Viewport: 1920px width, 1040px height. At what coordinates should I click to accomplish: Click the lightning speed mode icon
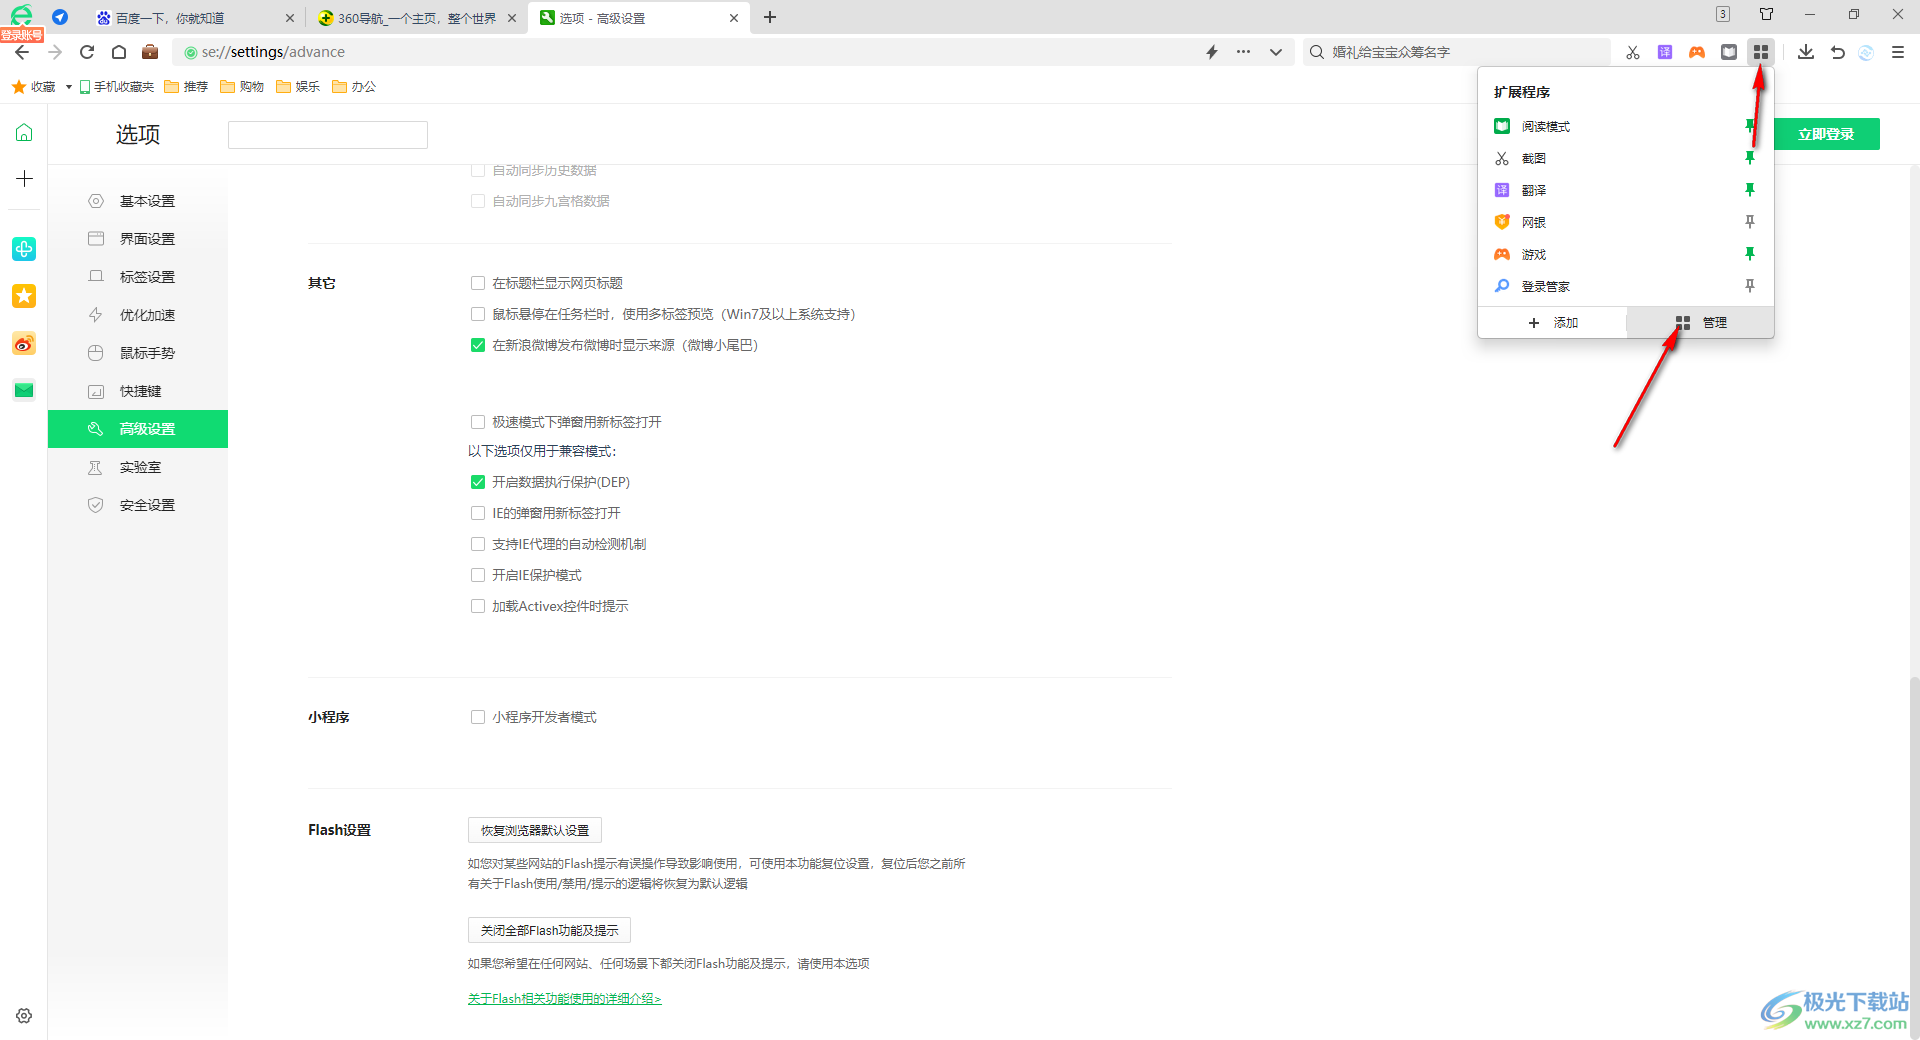tap(1212, 52)
